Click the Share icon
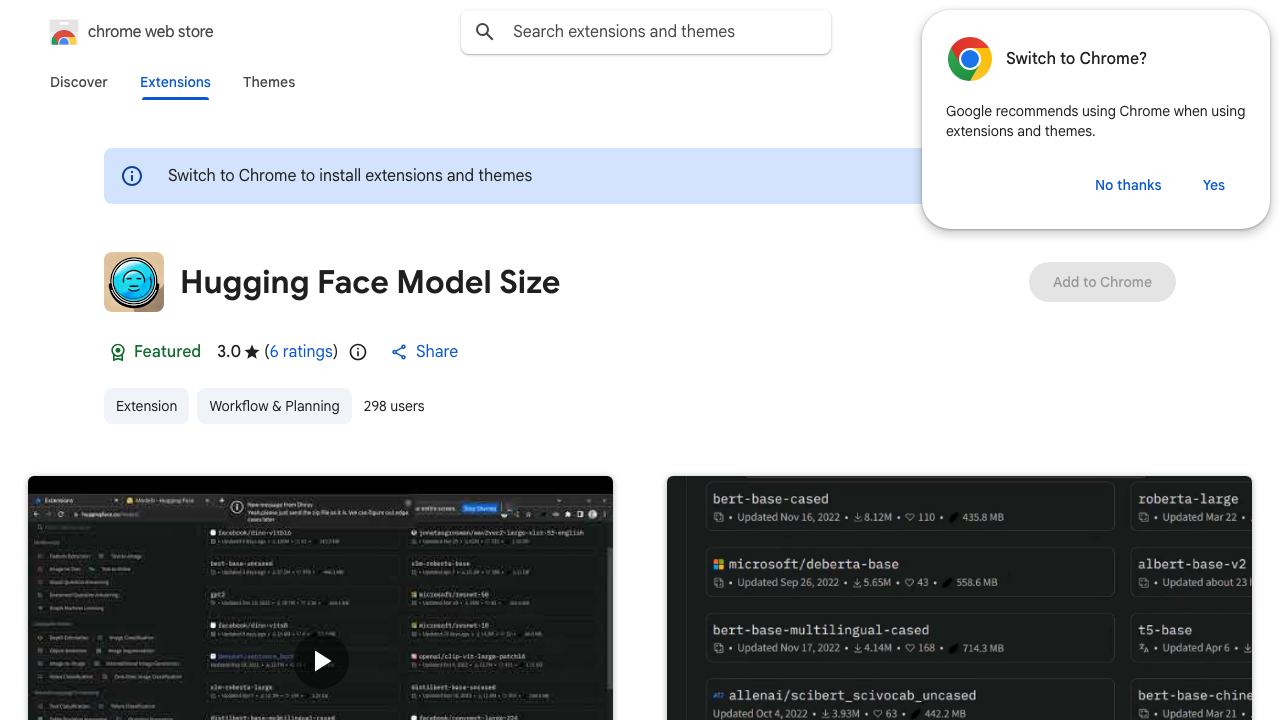 pyautogui.click(x=399, y=352)
